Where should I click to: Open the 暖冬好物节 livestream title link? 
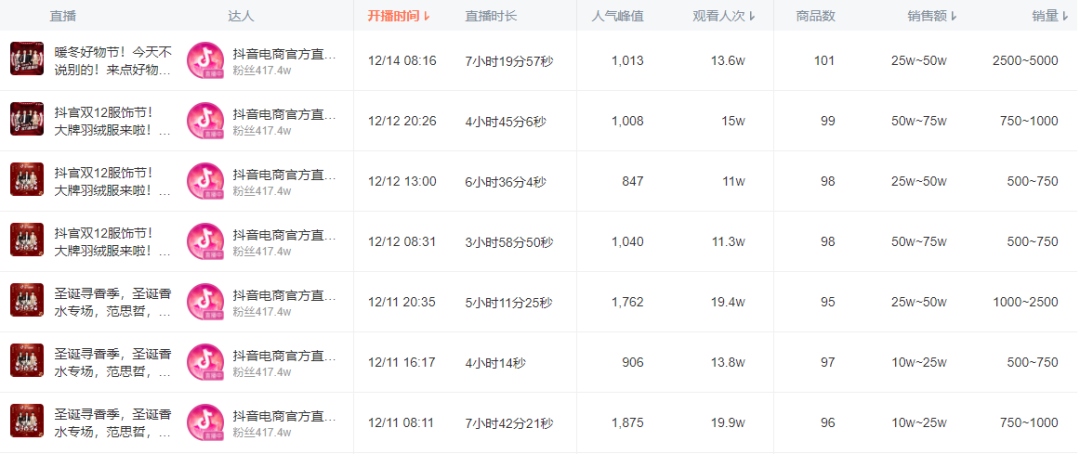(x=113, y=60)
